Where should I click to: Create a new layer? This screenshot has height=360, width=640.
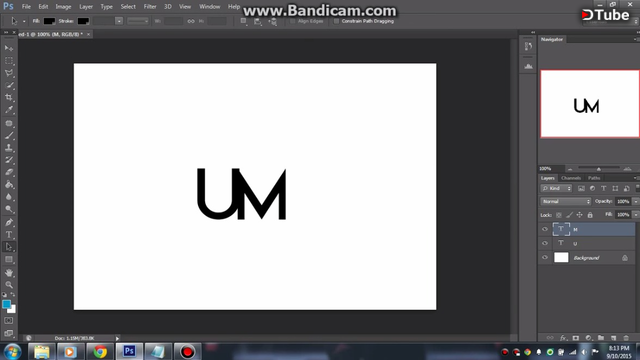pyautogui.click(x=613, y=338)
